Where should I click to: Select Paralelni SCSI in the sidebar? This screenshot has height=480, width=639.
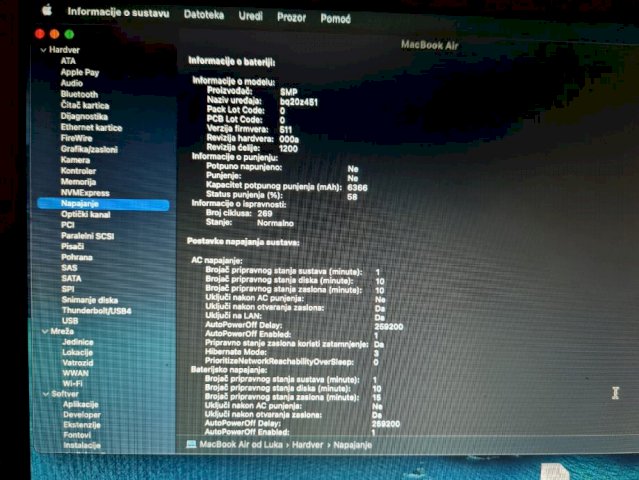(x=88, y=236)
